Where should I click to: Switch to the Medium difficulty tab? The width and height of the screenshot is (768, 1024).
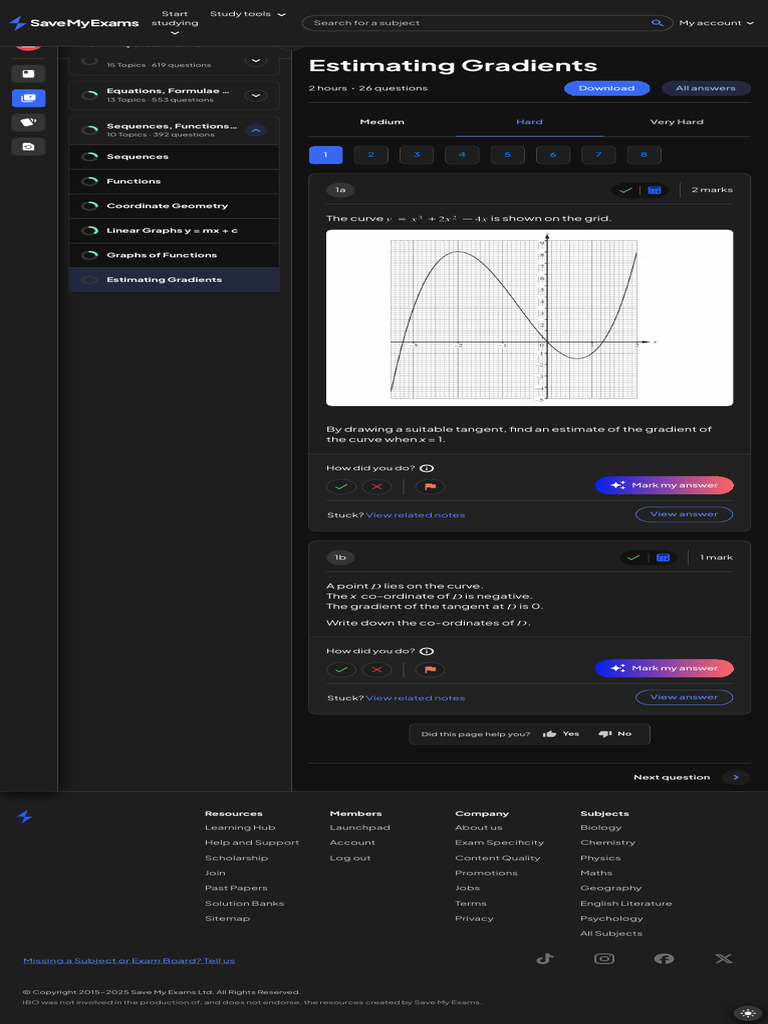pos(382,122)
